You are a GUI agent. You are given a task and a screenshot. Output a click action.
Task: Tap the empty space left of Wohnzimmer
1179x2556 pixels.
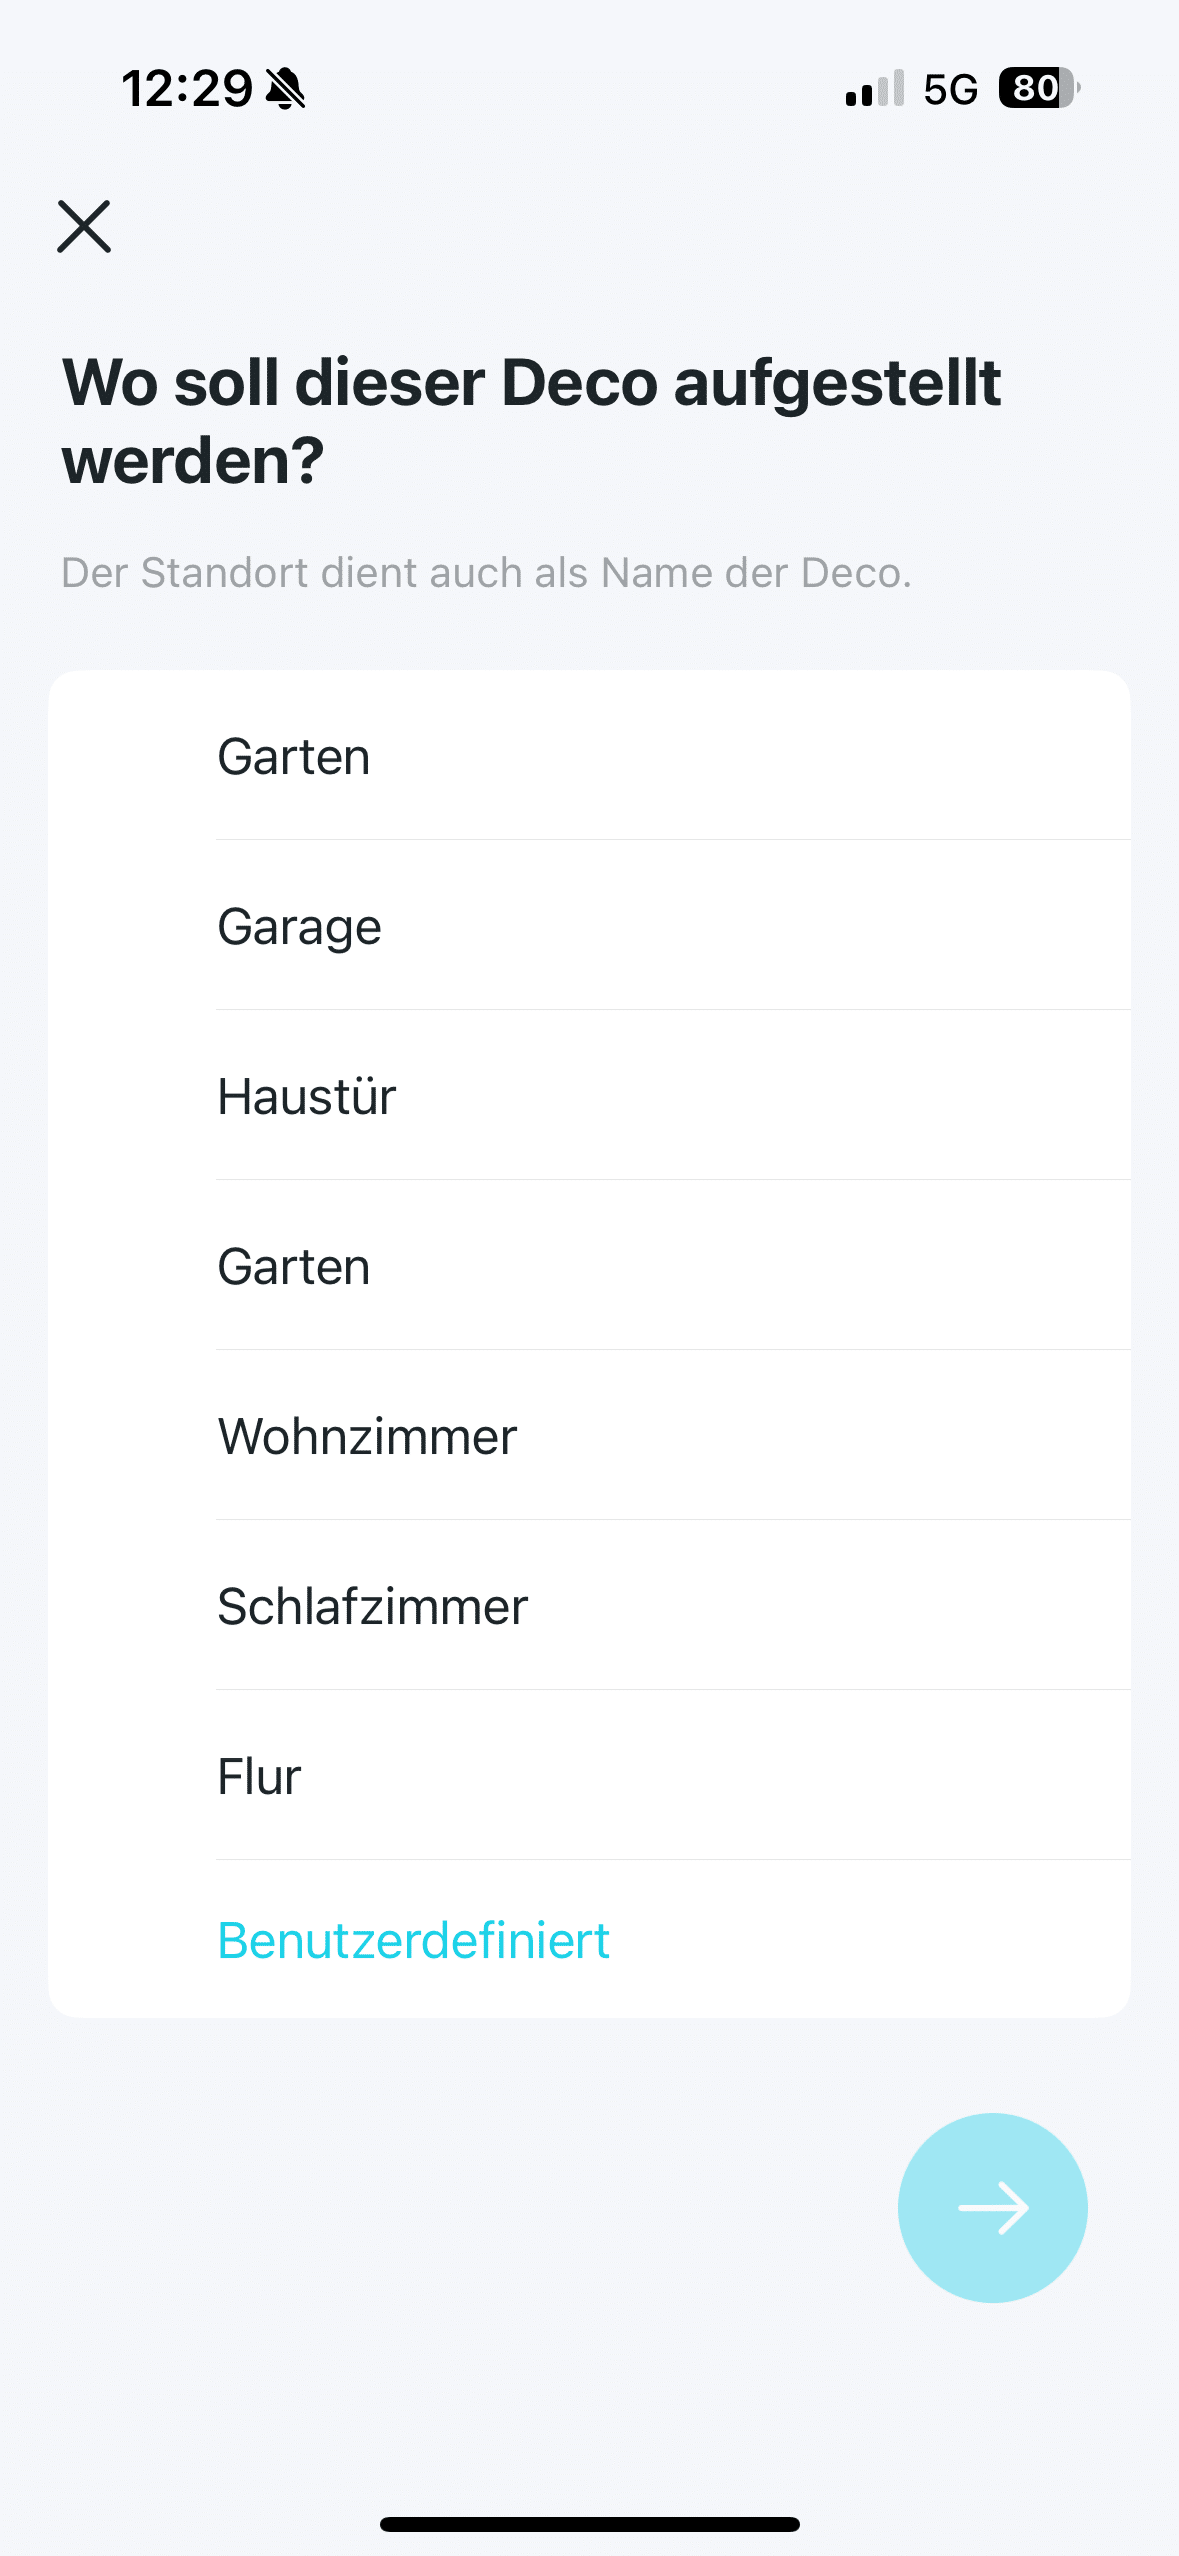point(132,1437)
